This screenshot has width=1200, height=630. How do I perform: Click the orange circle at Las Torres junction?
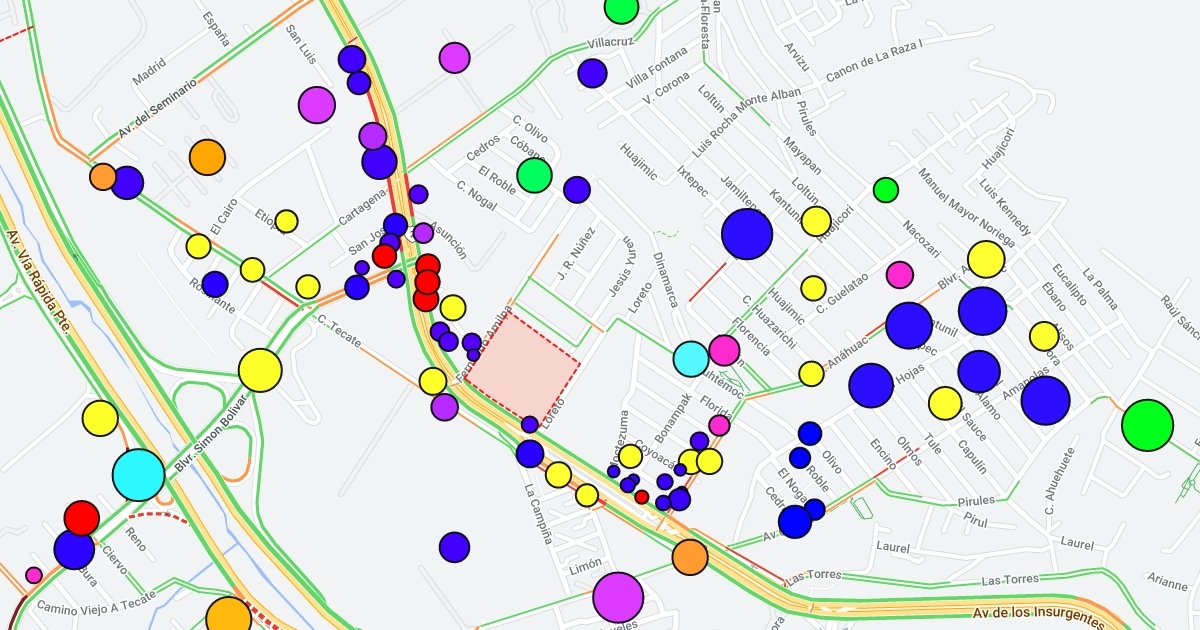click(690, 557)
